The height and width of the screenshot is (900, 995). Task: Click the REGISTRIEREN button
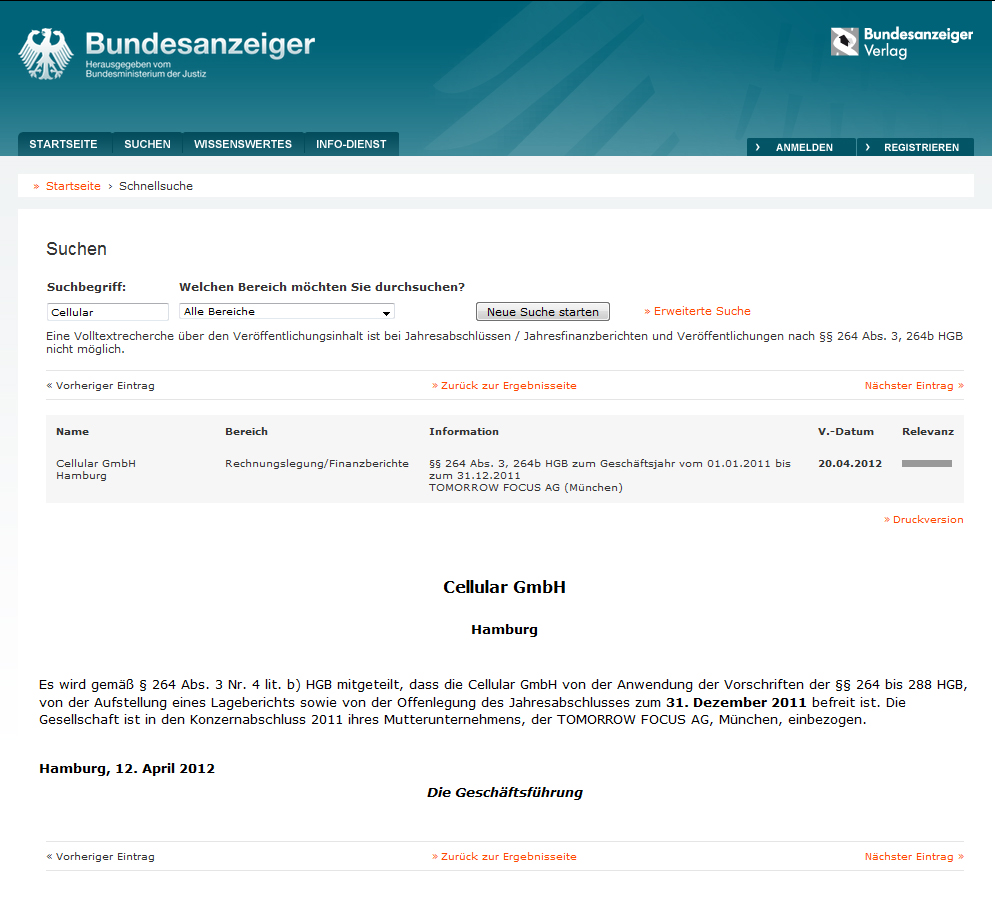click(x=915, y=147)
